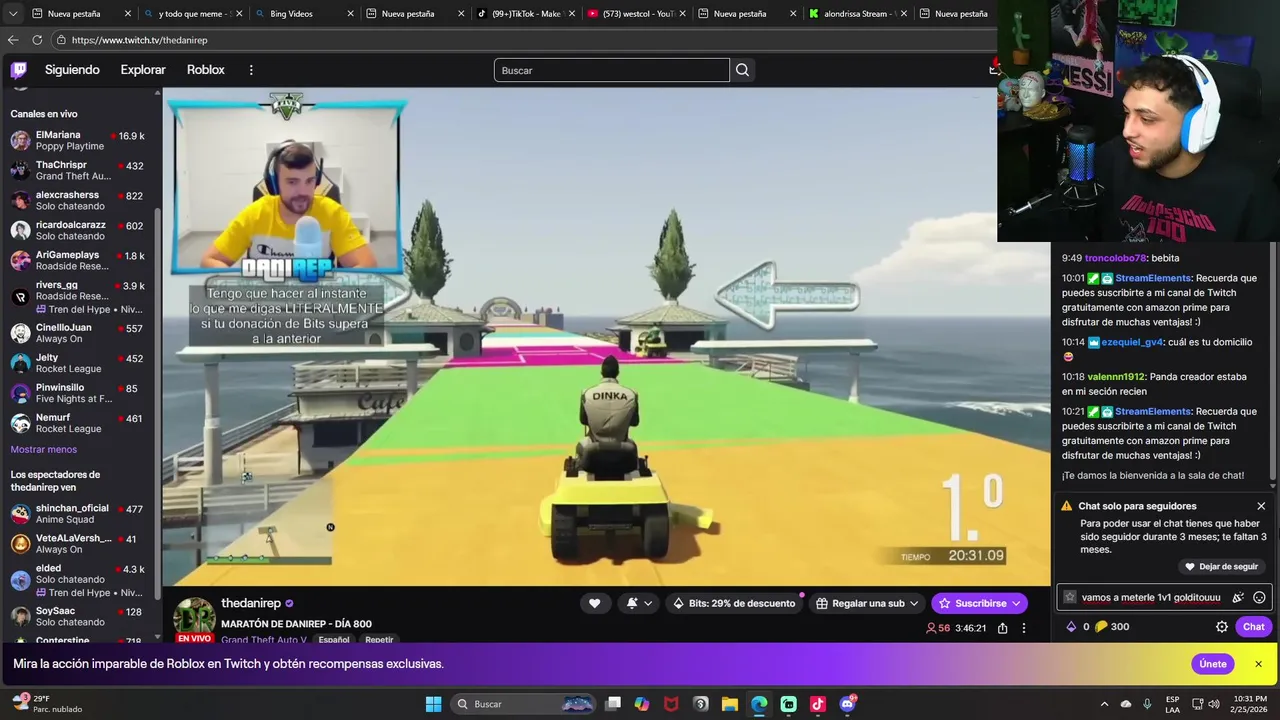Open elded channel in sidebar

coord(78,580)
